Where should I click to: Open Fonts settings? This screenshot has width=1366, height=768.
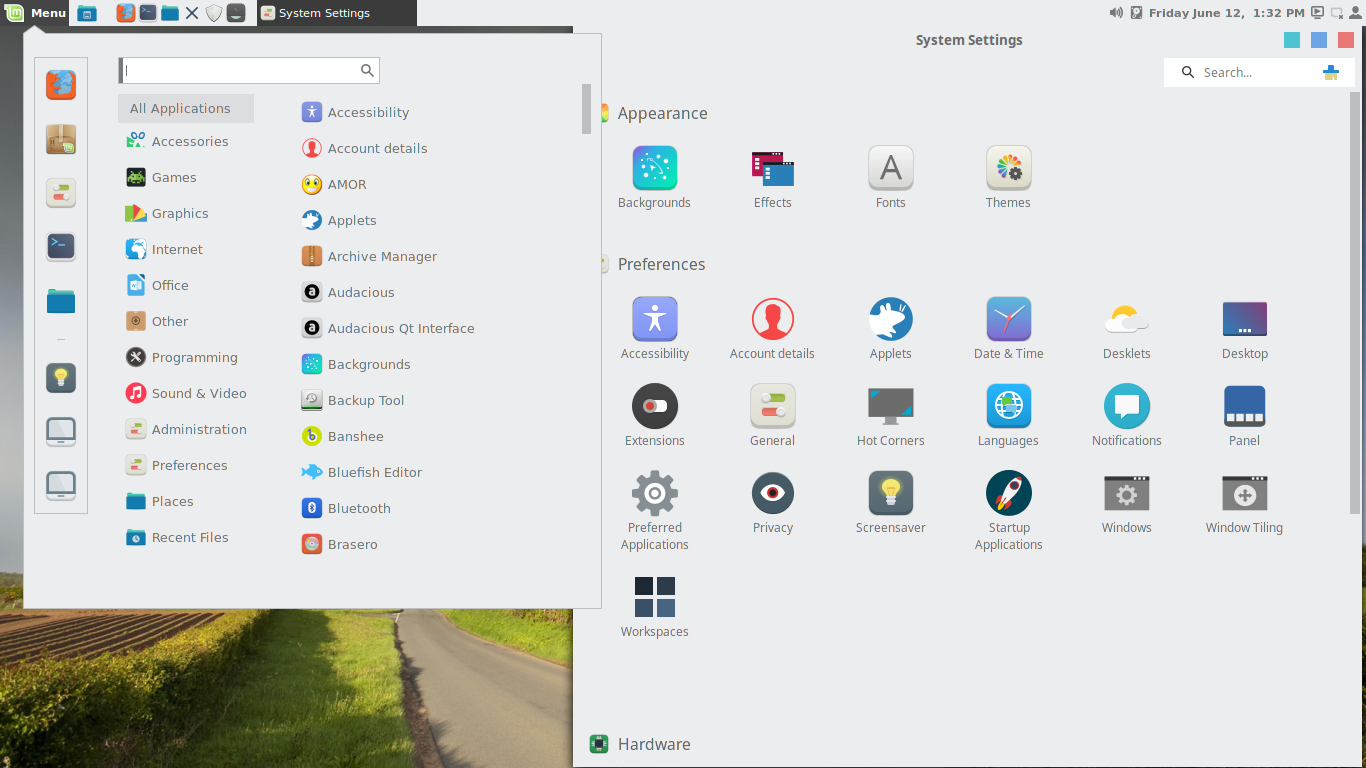(890, 177)
